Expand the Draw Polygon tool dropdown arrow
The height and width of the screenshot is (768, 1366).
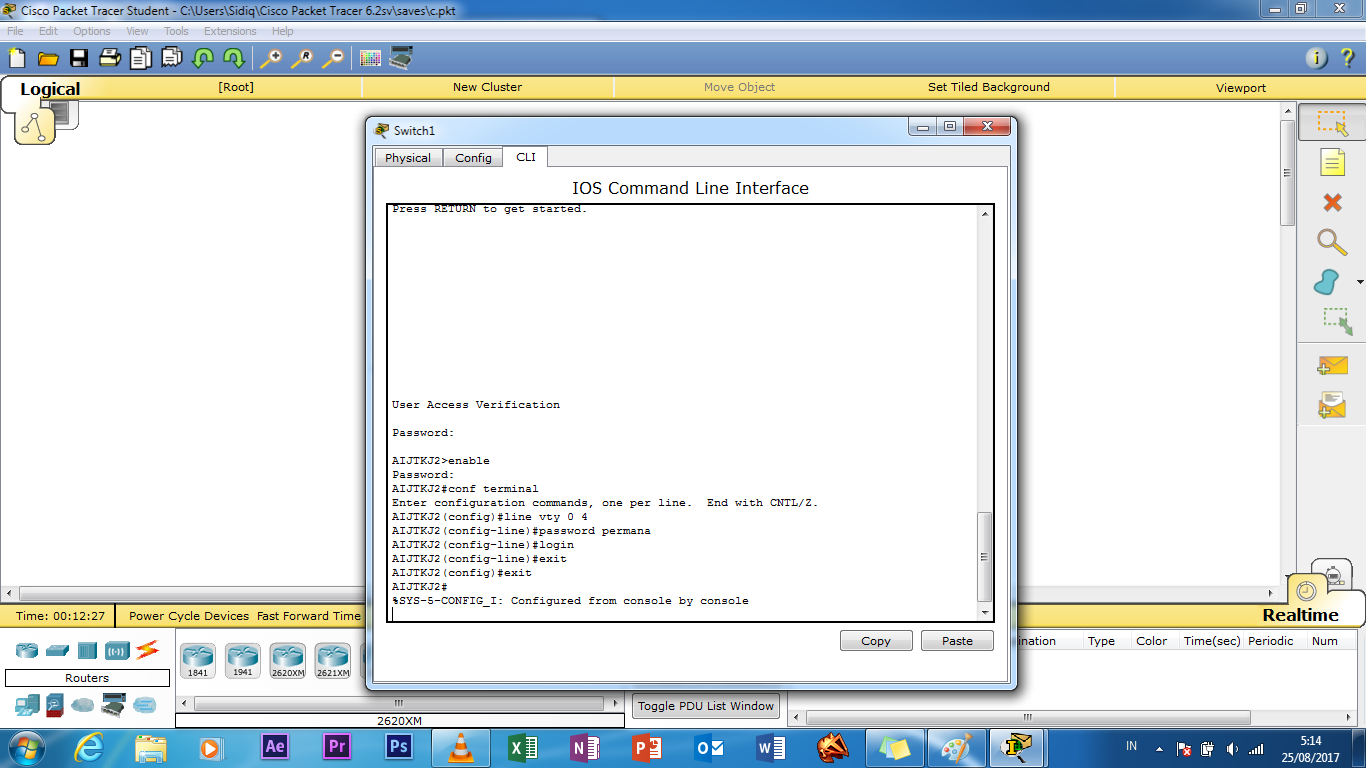[x=1360, y=283]
